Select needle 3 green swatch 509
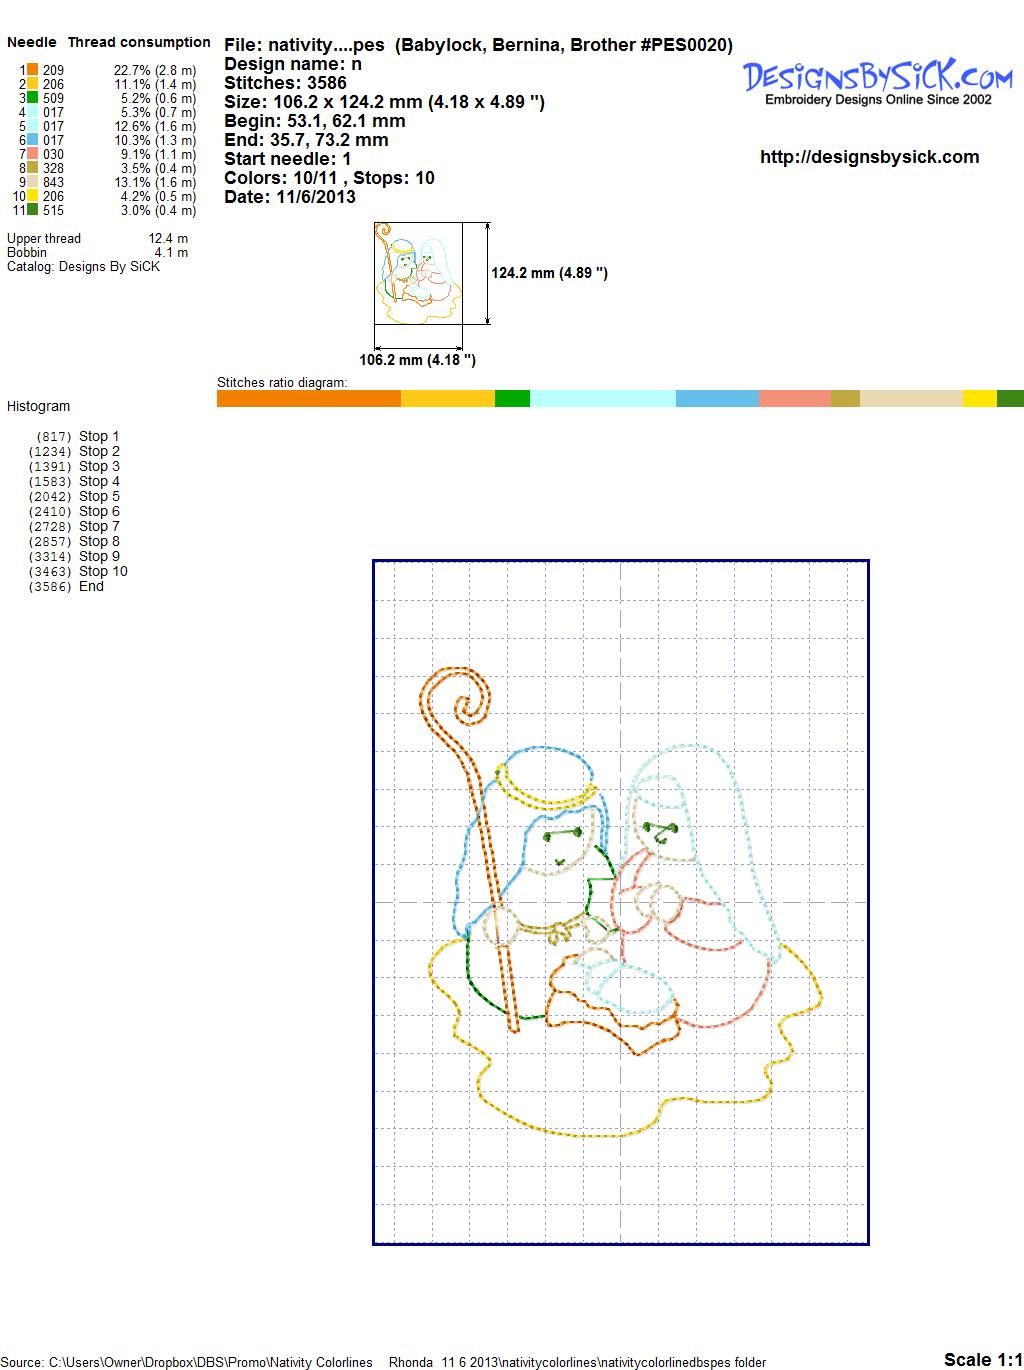The width and height of the screenshot is (1024, 1370). [x=33, y=98]
